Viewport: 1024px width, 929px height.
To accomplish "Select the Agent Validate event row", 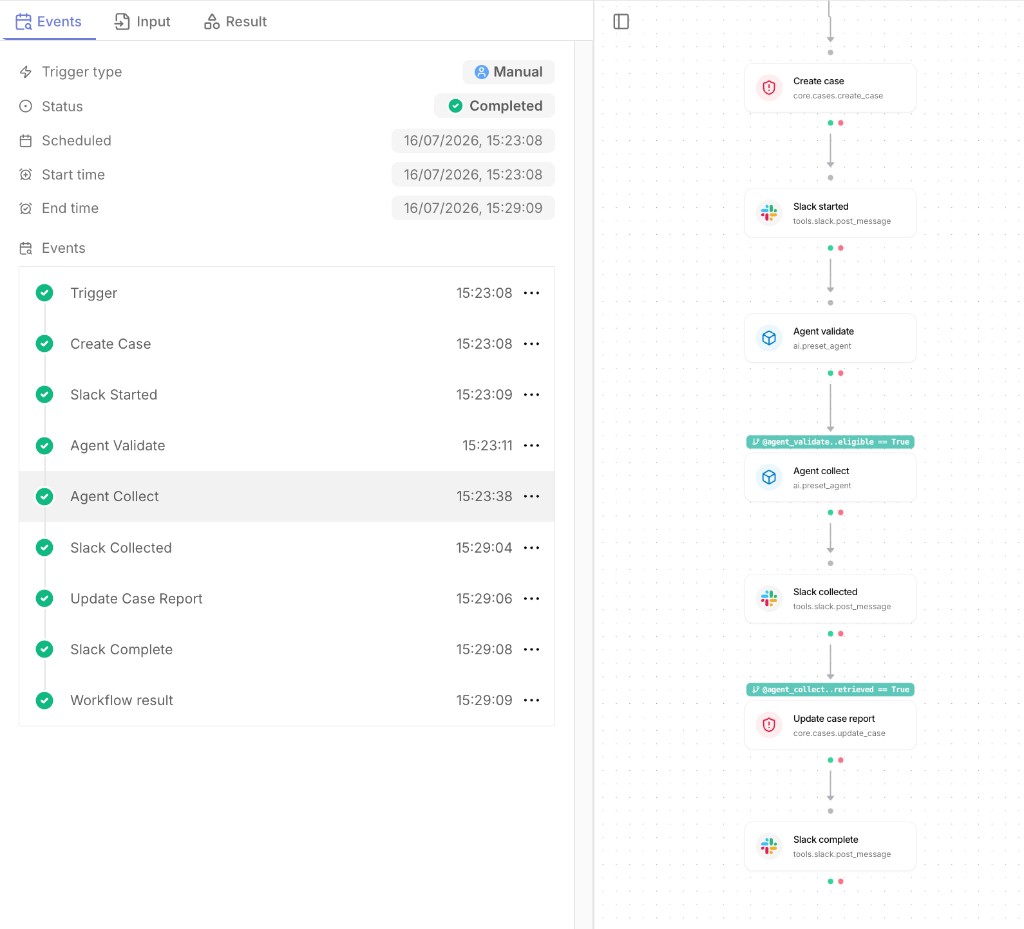I will tap(287, 446).
